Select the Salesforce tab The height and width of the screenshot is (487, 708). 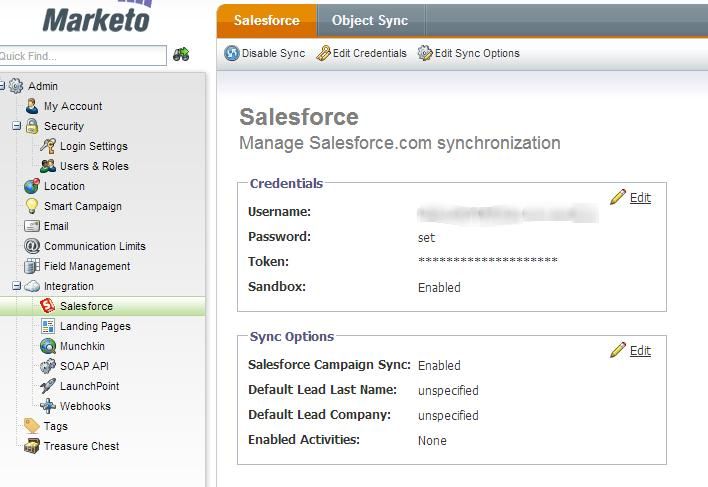(x=266, y=20)
